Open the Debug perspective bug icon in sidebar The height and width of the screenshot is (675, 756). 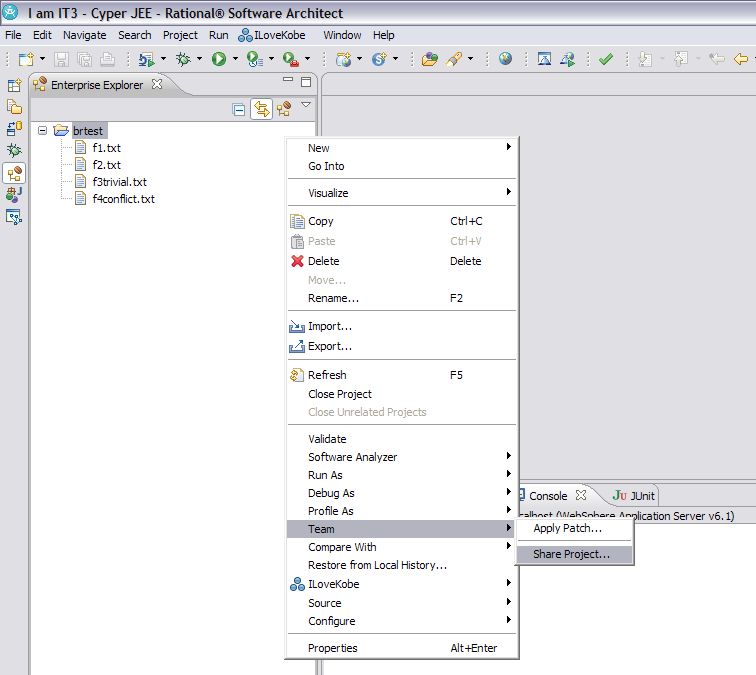pos(14,151)
